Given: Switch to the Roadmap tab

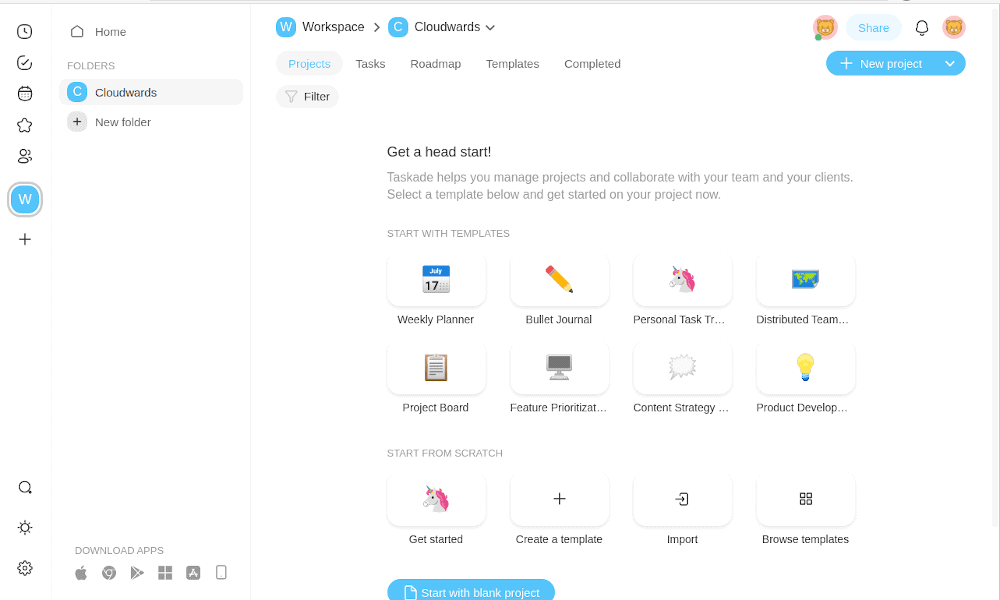Looking at the screenshot, I should 435,64.
